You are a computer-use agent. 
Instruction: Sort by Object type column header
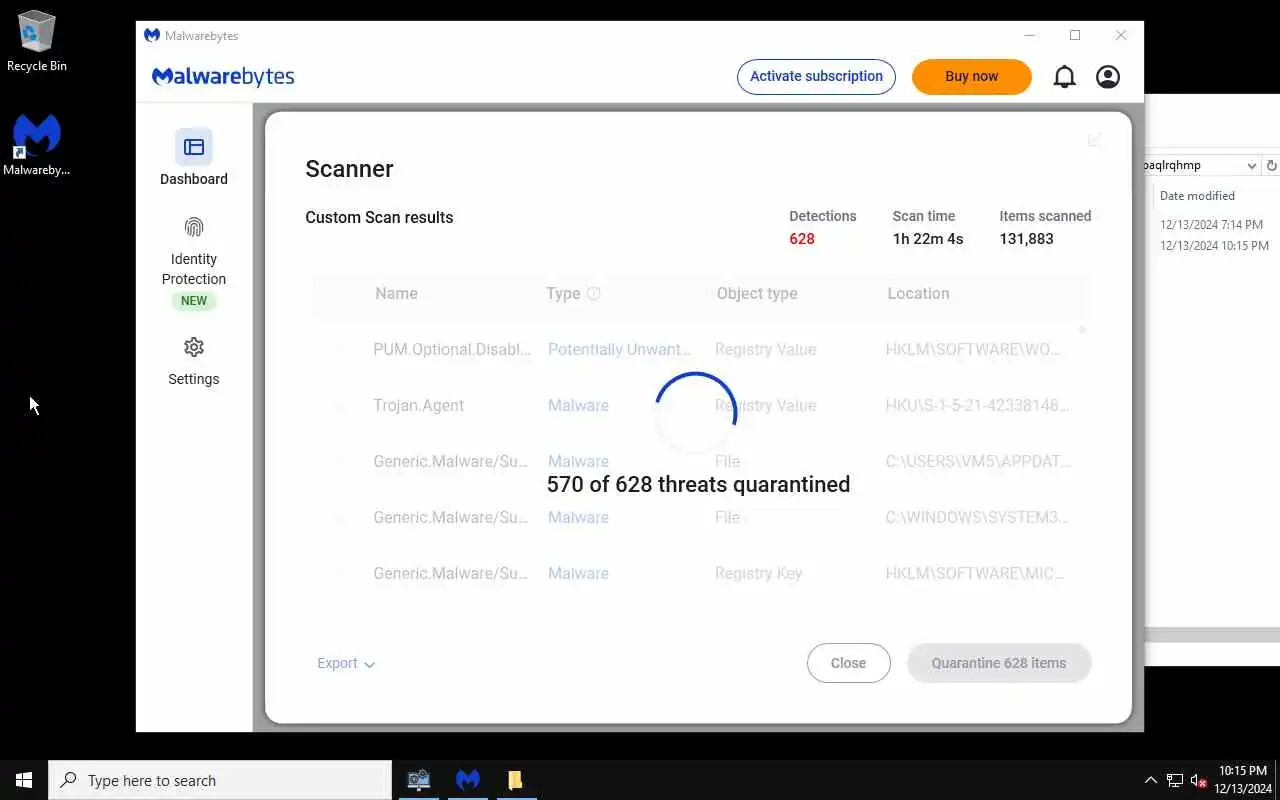pyautogui.click(x=757, y=293)
